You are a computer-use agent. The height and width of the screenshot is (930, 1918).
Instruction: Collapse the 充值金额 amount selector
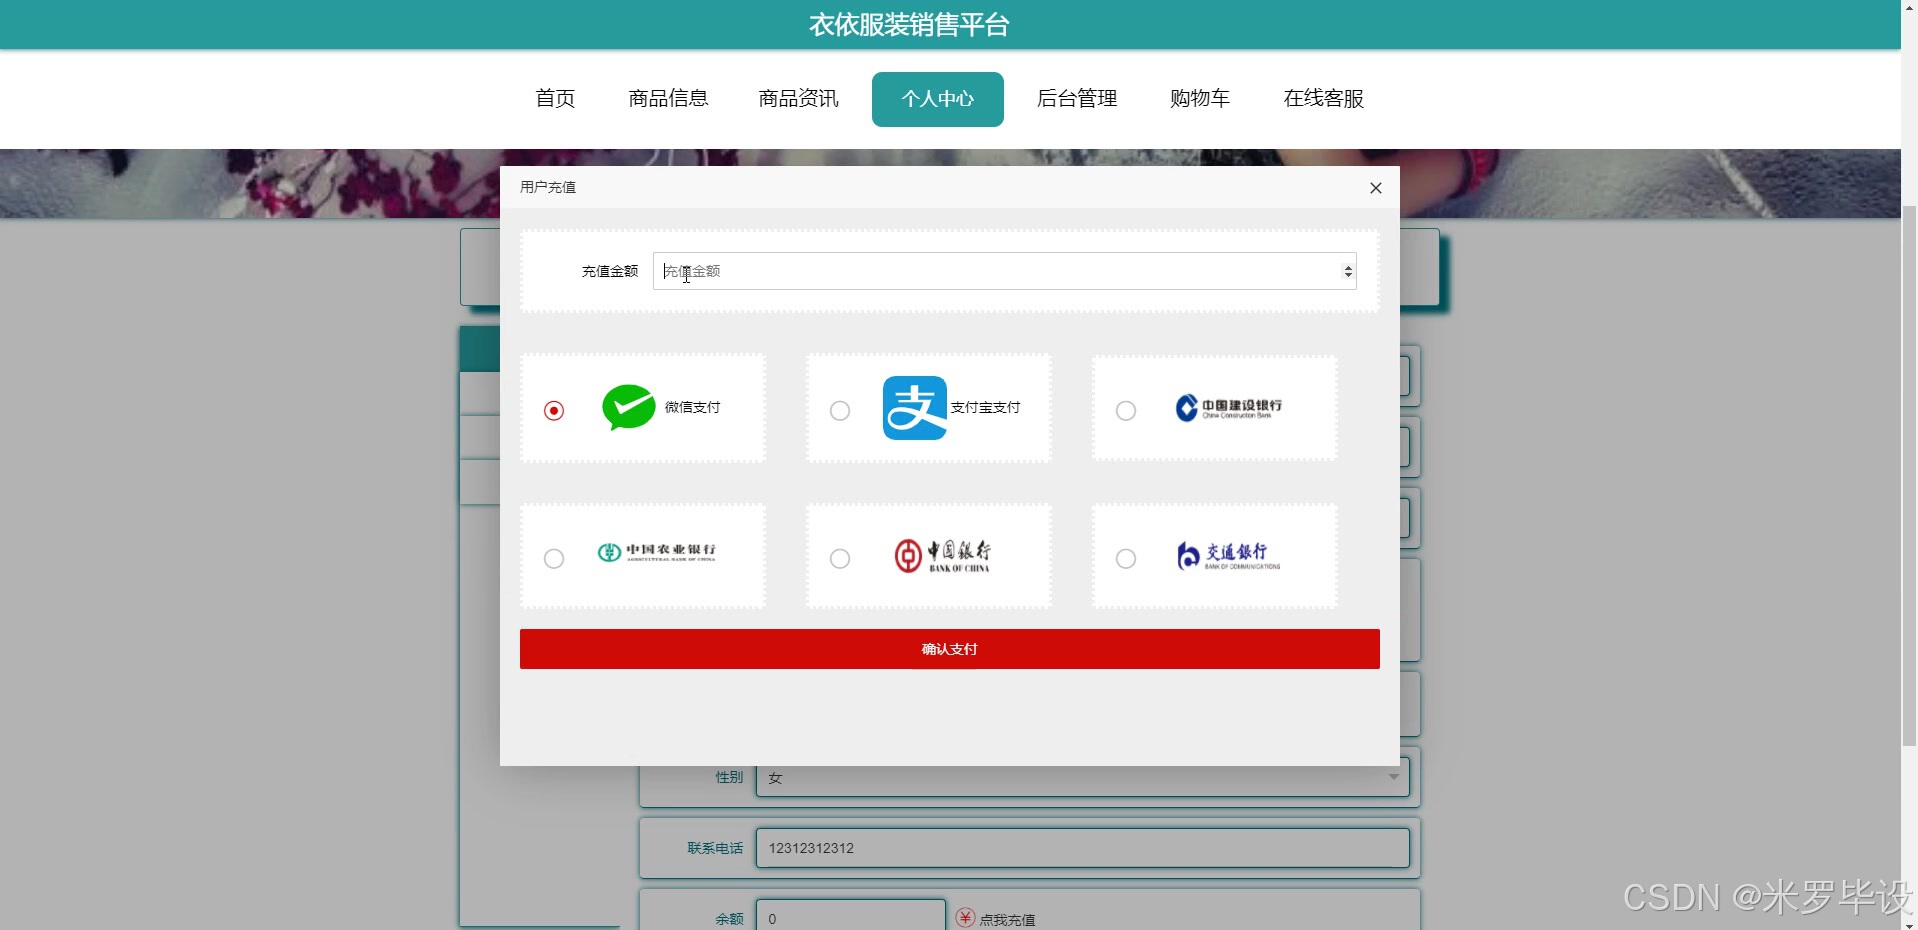pos(1347,276)
